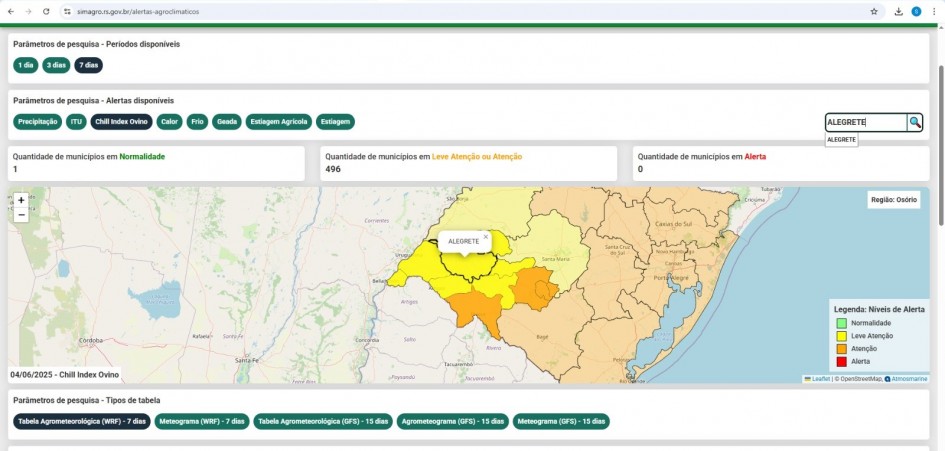Click the red Alerta legend swatch
945x451 pixels.
pyautogui.click(x=841, y=361)
